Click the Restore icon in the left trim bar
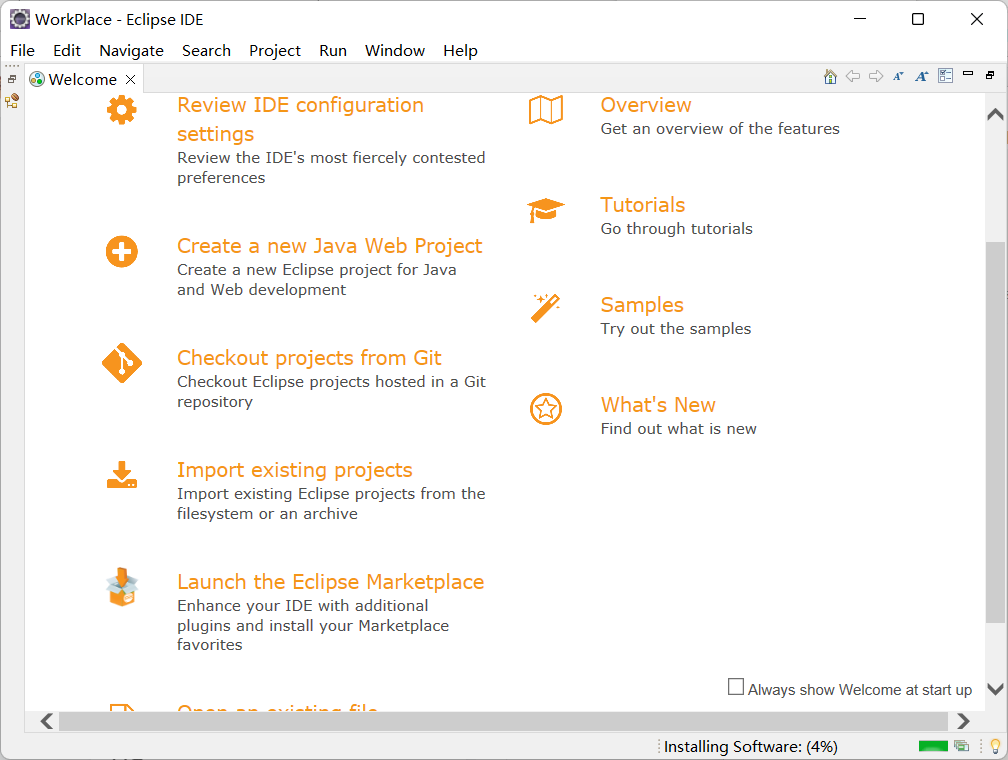Screen dimensions: 1008x760 coord(12,79)
